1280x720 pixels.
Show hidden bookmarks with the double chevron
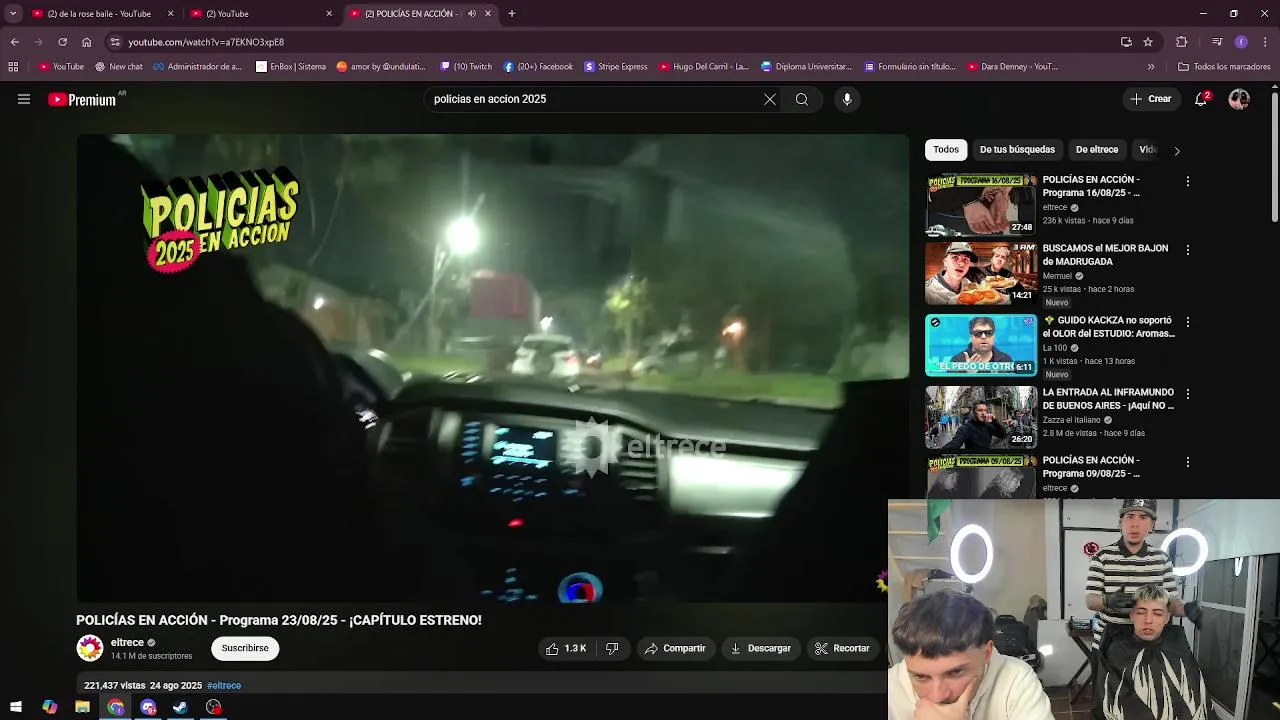click(1151, 67)
